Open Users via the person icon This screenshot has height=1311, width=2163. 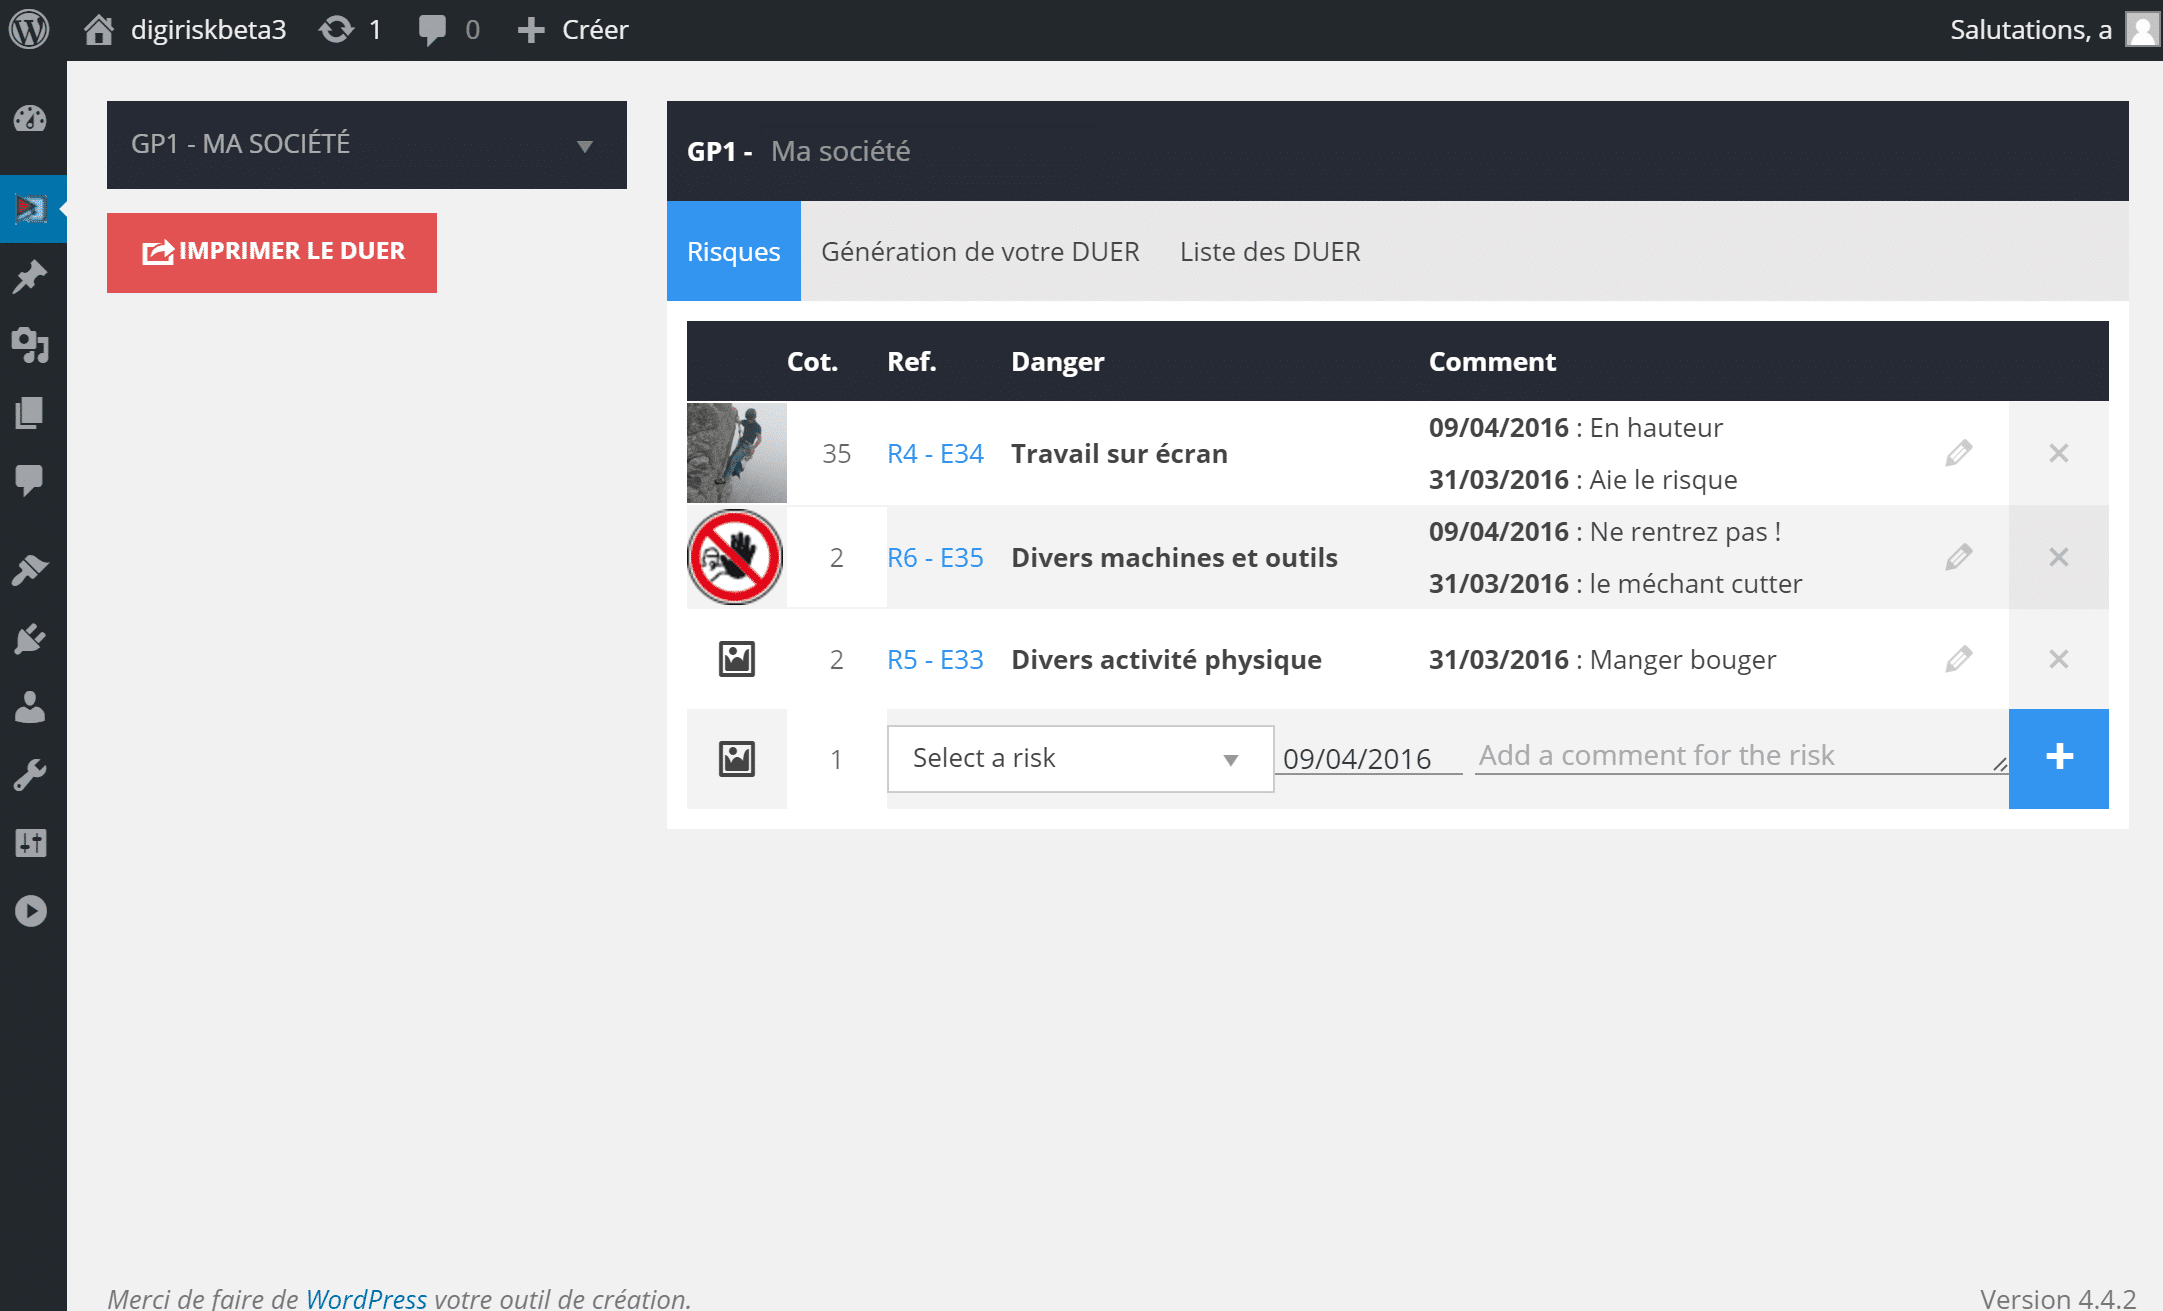30,707
